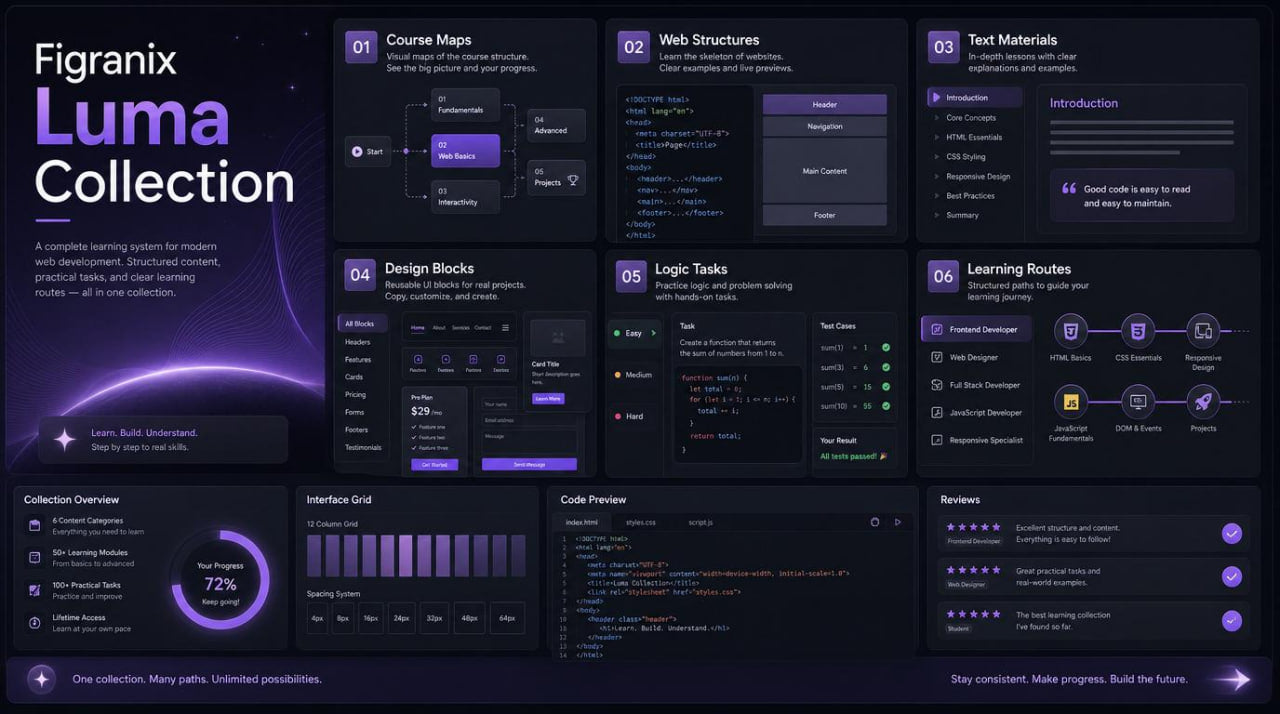Select the Medium difficulty option
This screenshot has height=714, width=1280.
636,375
